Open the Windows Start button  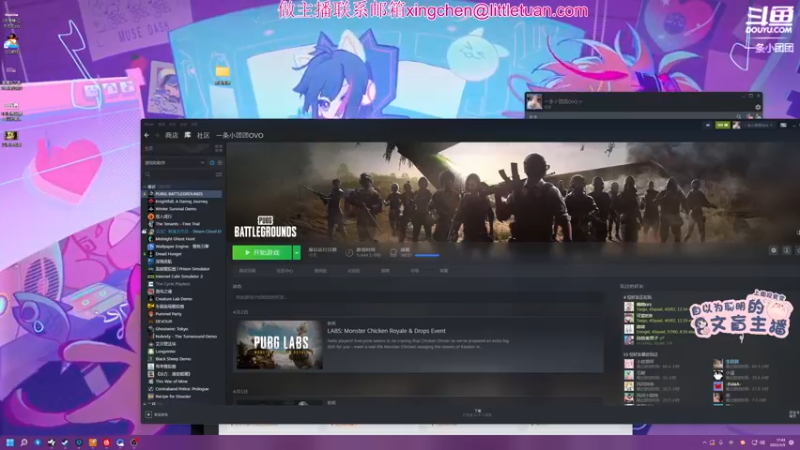tap(10, 442)
